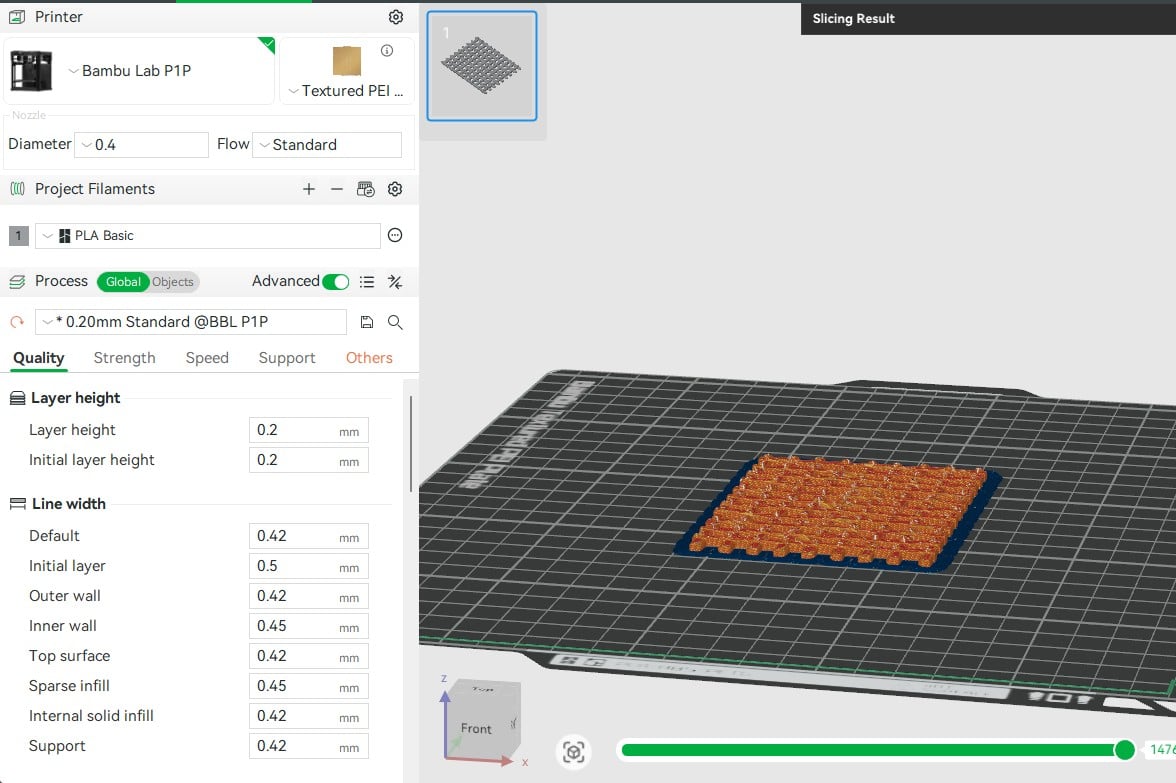
Task: Click the Layer height section icon
Action: coord(17,398)
